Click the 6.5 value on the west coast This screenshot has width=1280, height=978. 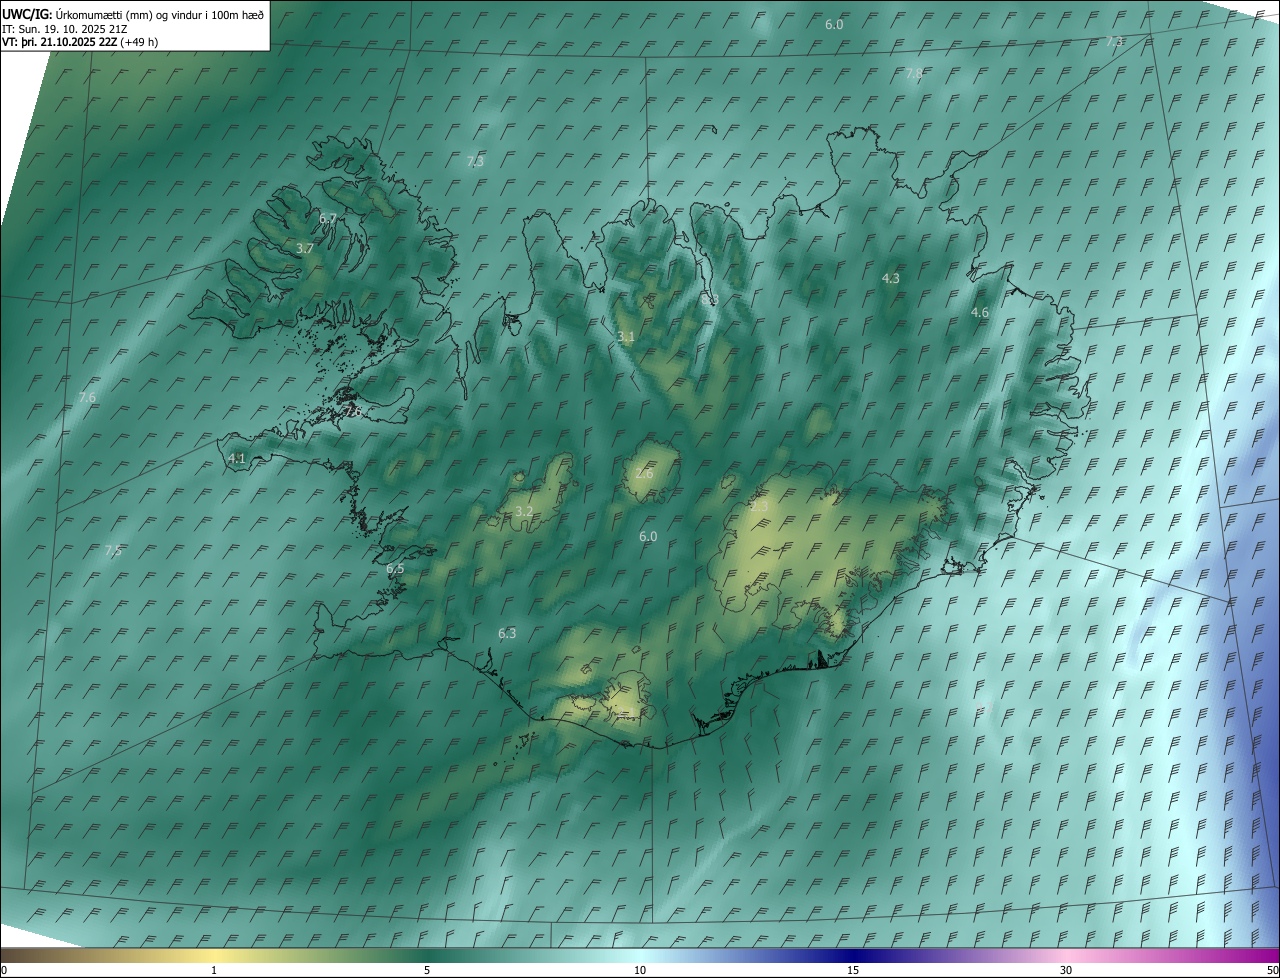[x=395, y=569]
